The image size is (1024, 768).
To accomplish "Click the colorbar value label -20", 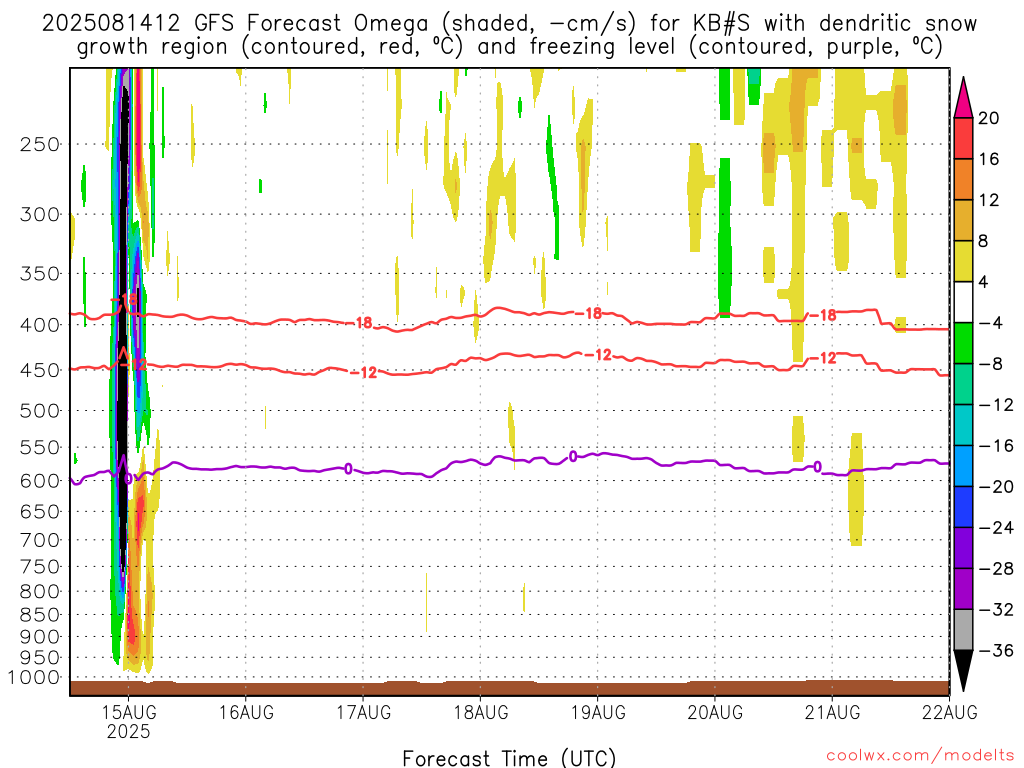I will [x=997, y=487].
